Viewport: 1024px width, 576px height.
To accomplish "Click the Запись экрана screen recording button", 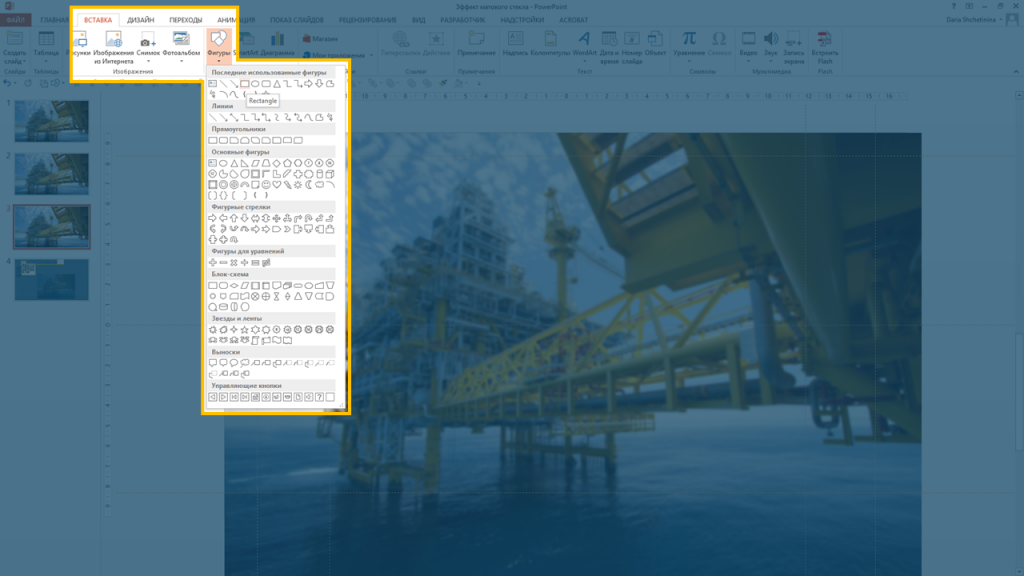I will coord(793,44).
